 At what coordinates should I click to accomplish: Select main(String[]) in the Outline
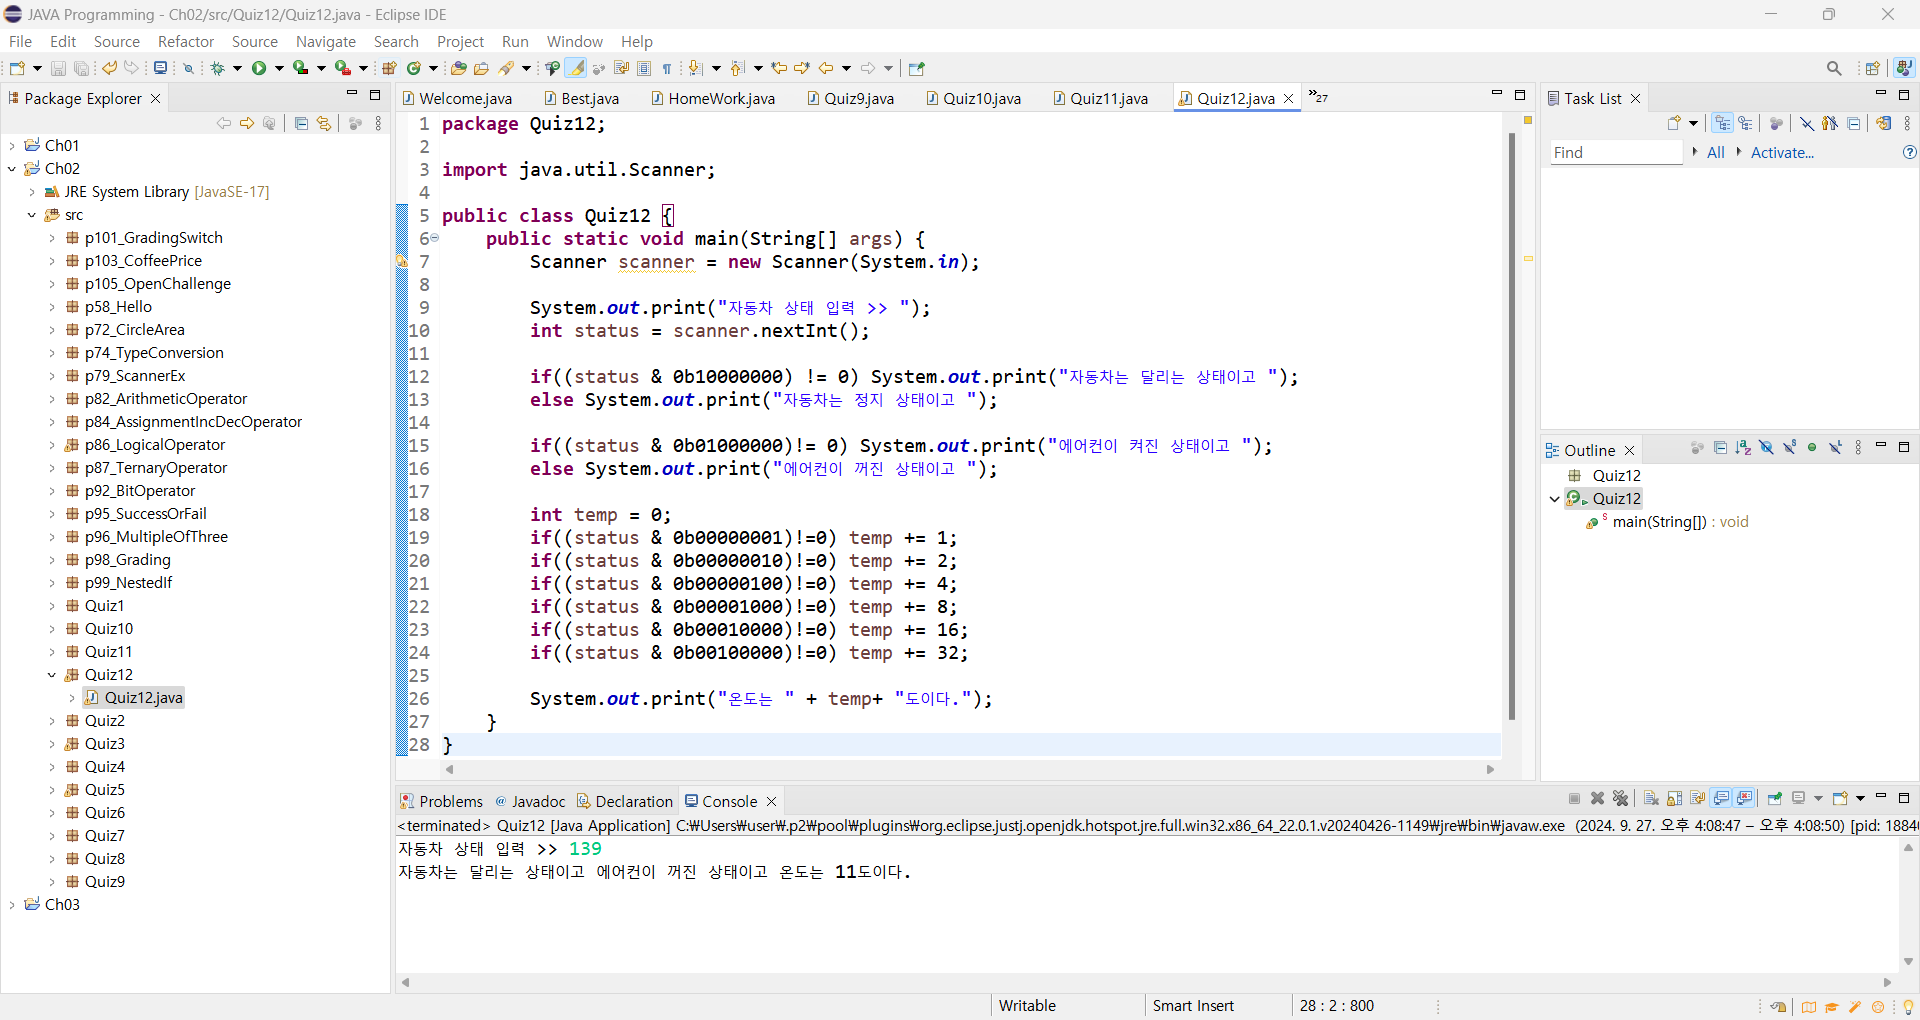tap(1667, 522)
